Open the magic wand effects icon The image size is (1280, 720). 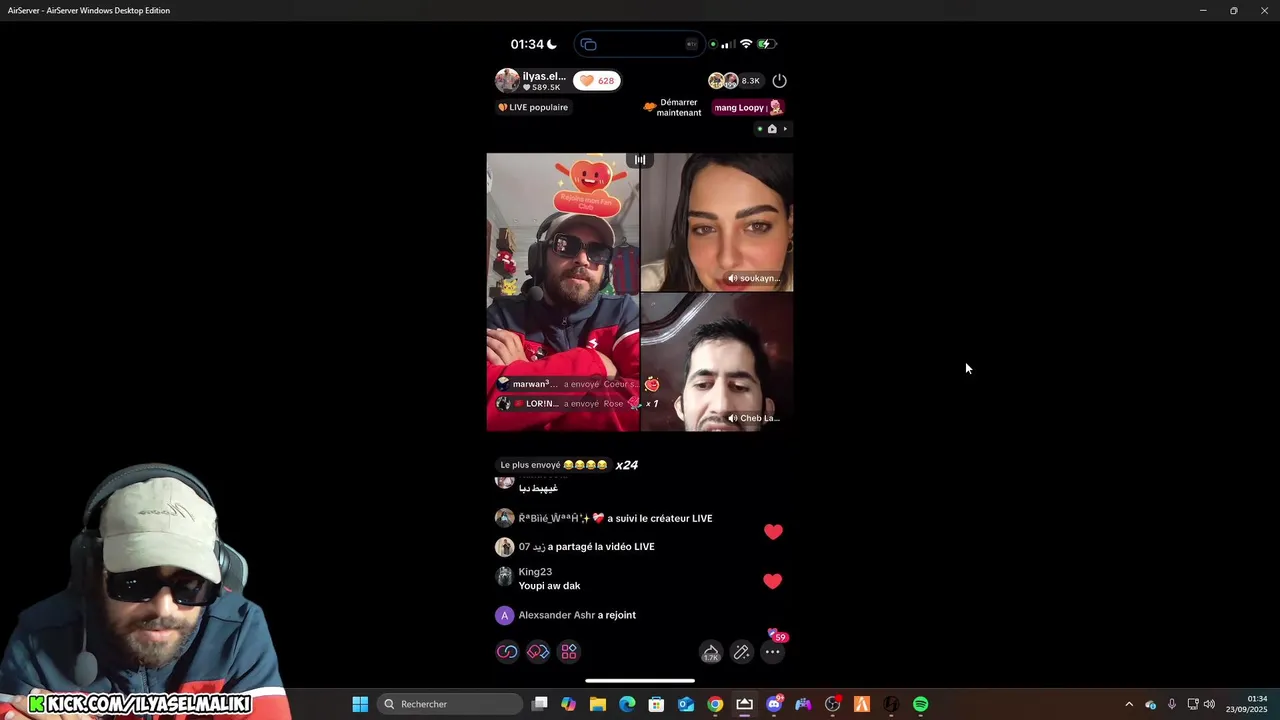(741, 652)
